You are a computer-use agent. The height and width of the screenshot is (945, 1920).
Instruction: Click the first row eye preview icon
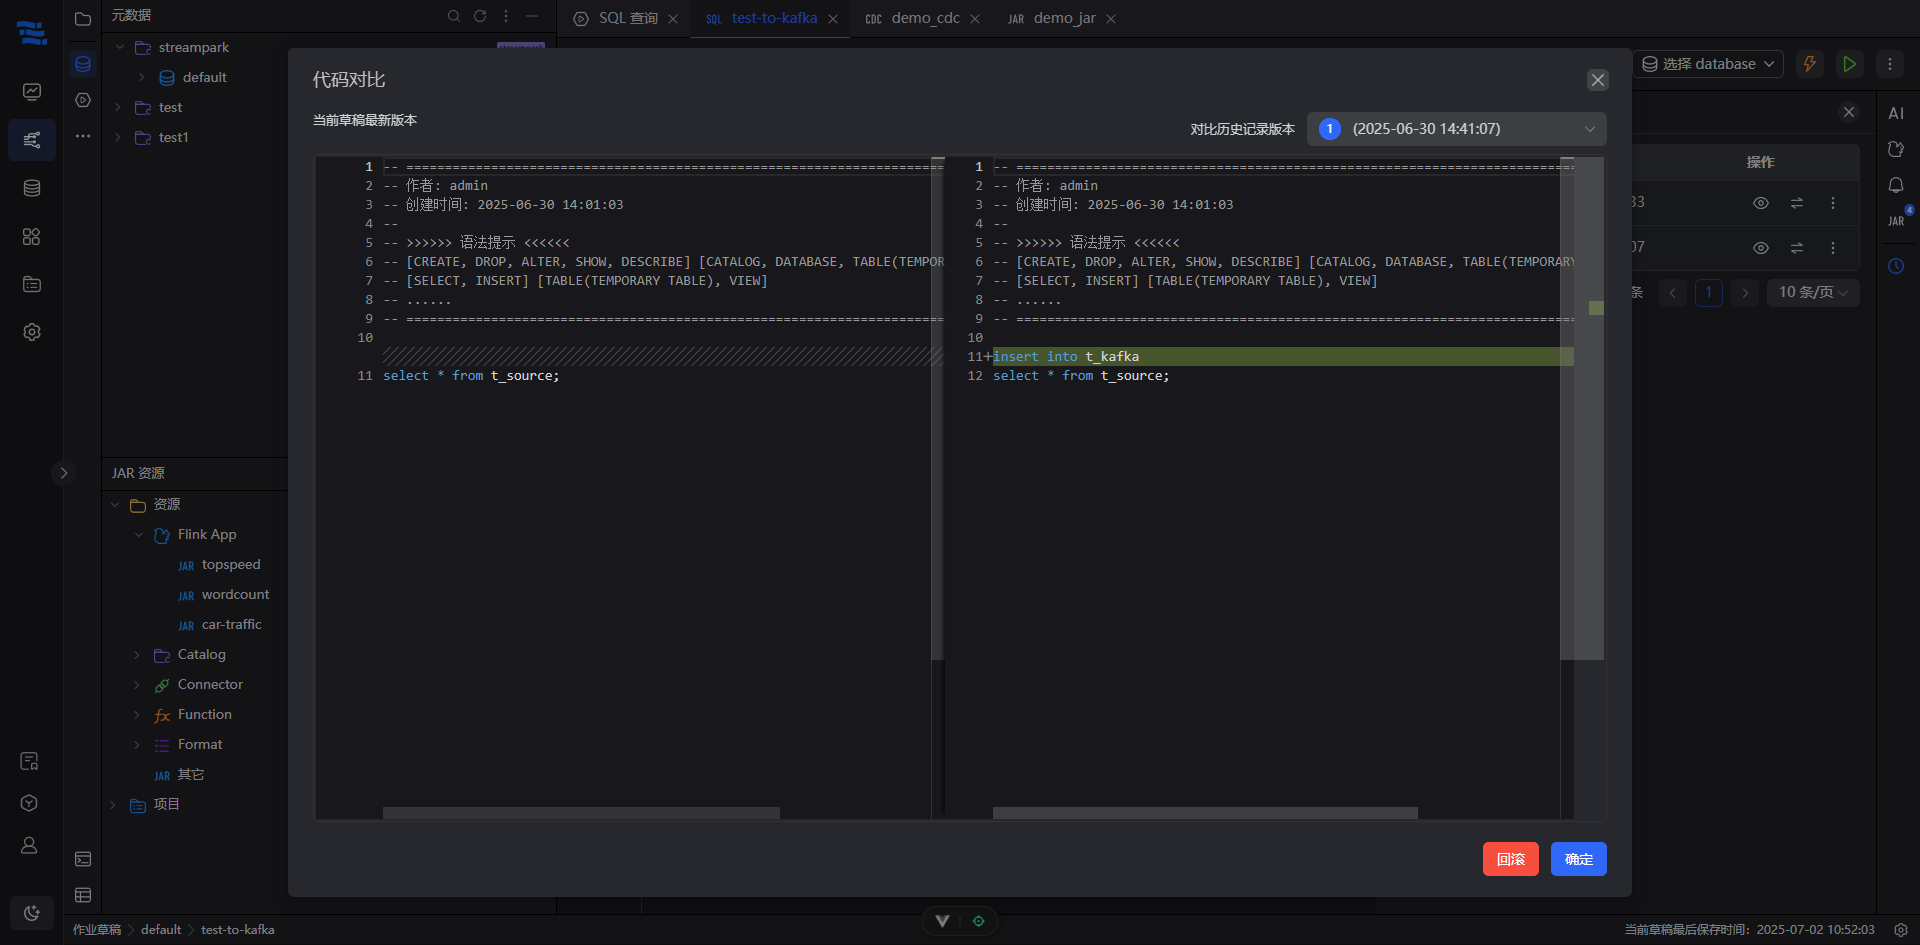pyautogui.click(x=1761, y=203)
